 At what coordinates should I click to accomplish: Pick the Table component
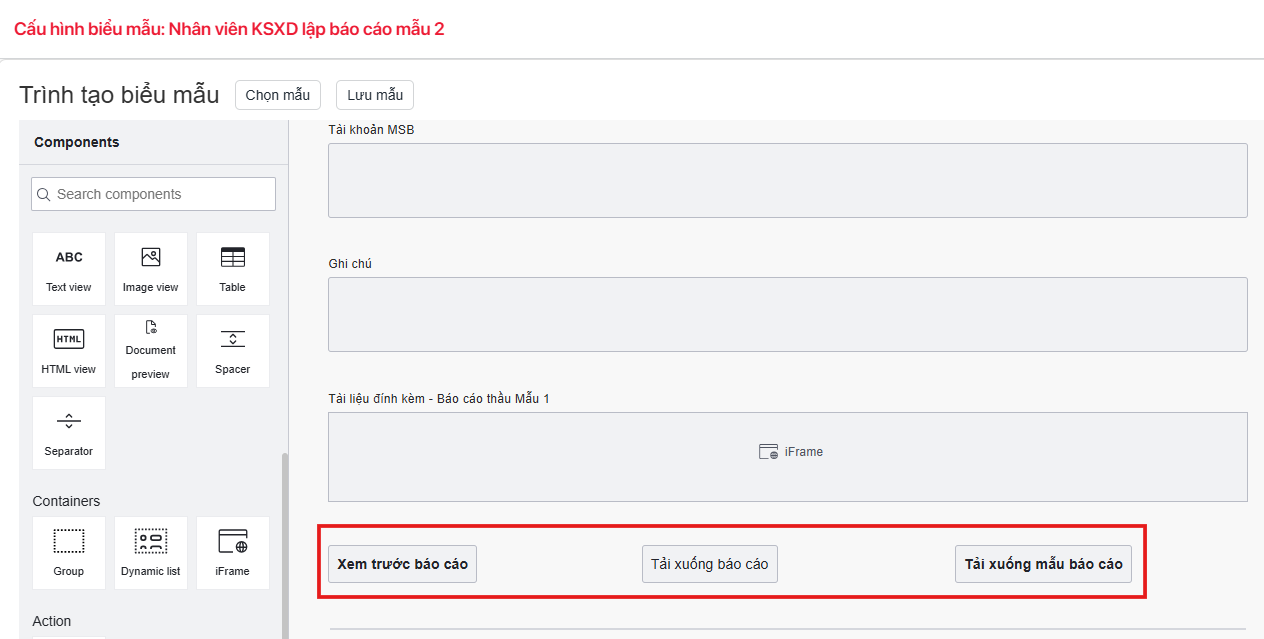(233, 269)
